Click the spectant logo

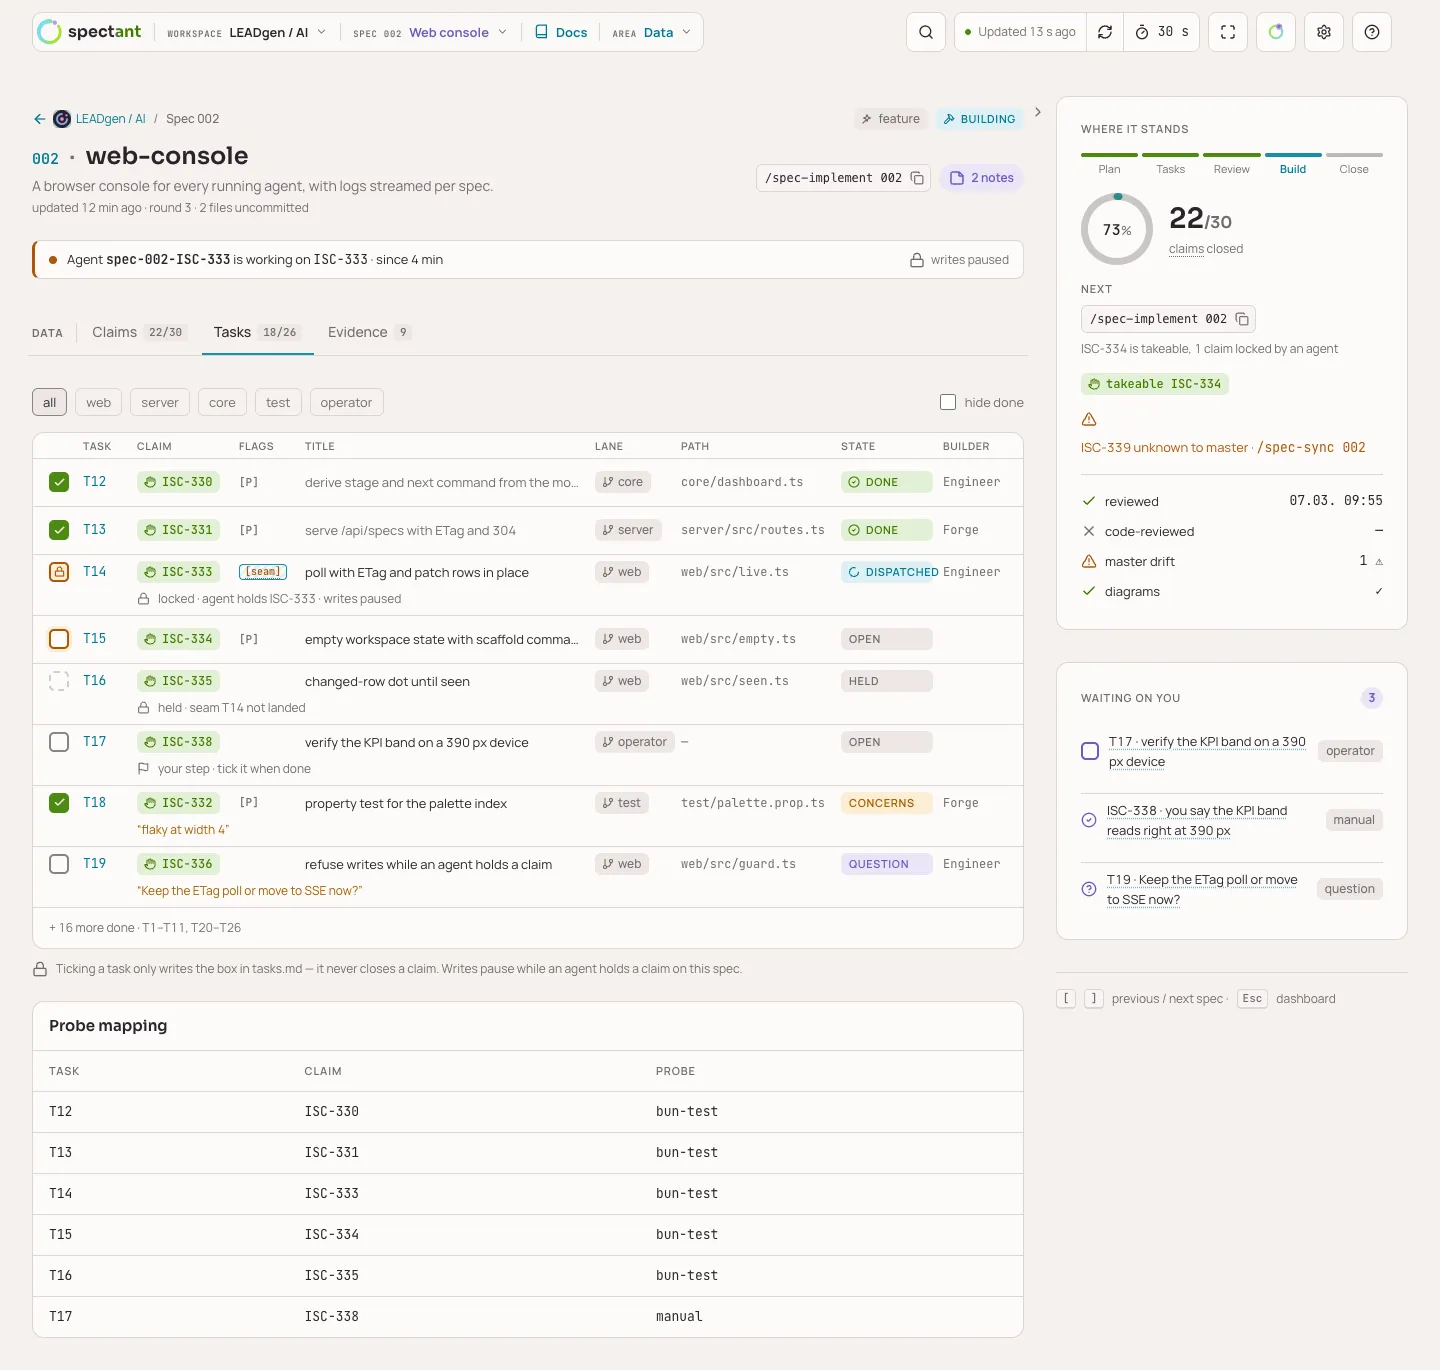point(89,32)
